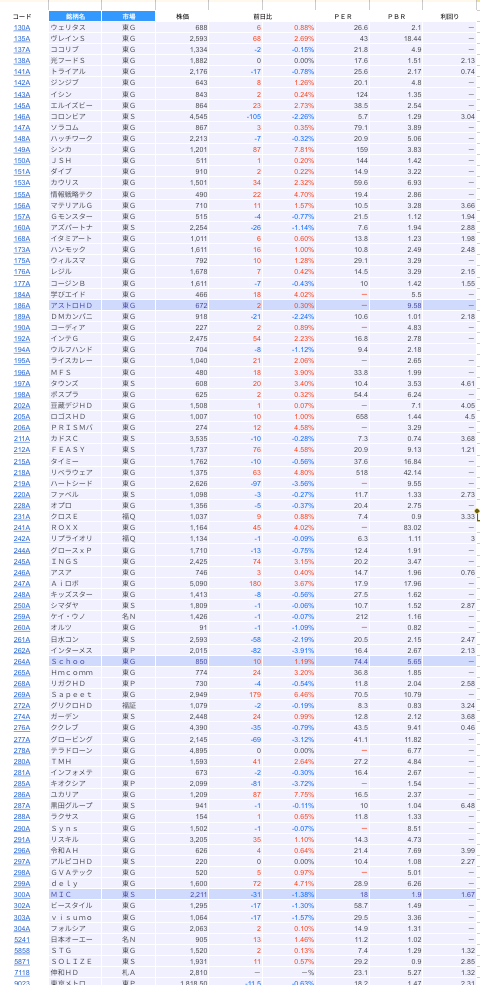This screenshot has width=480, height=985.
Task: Click the PBR column header
Action: click(396, 16)
